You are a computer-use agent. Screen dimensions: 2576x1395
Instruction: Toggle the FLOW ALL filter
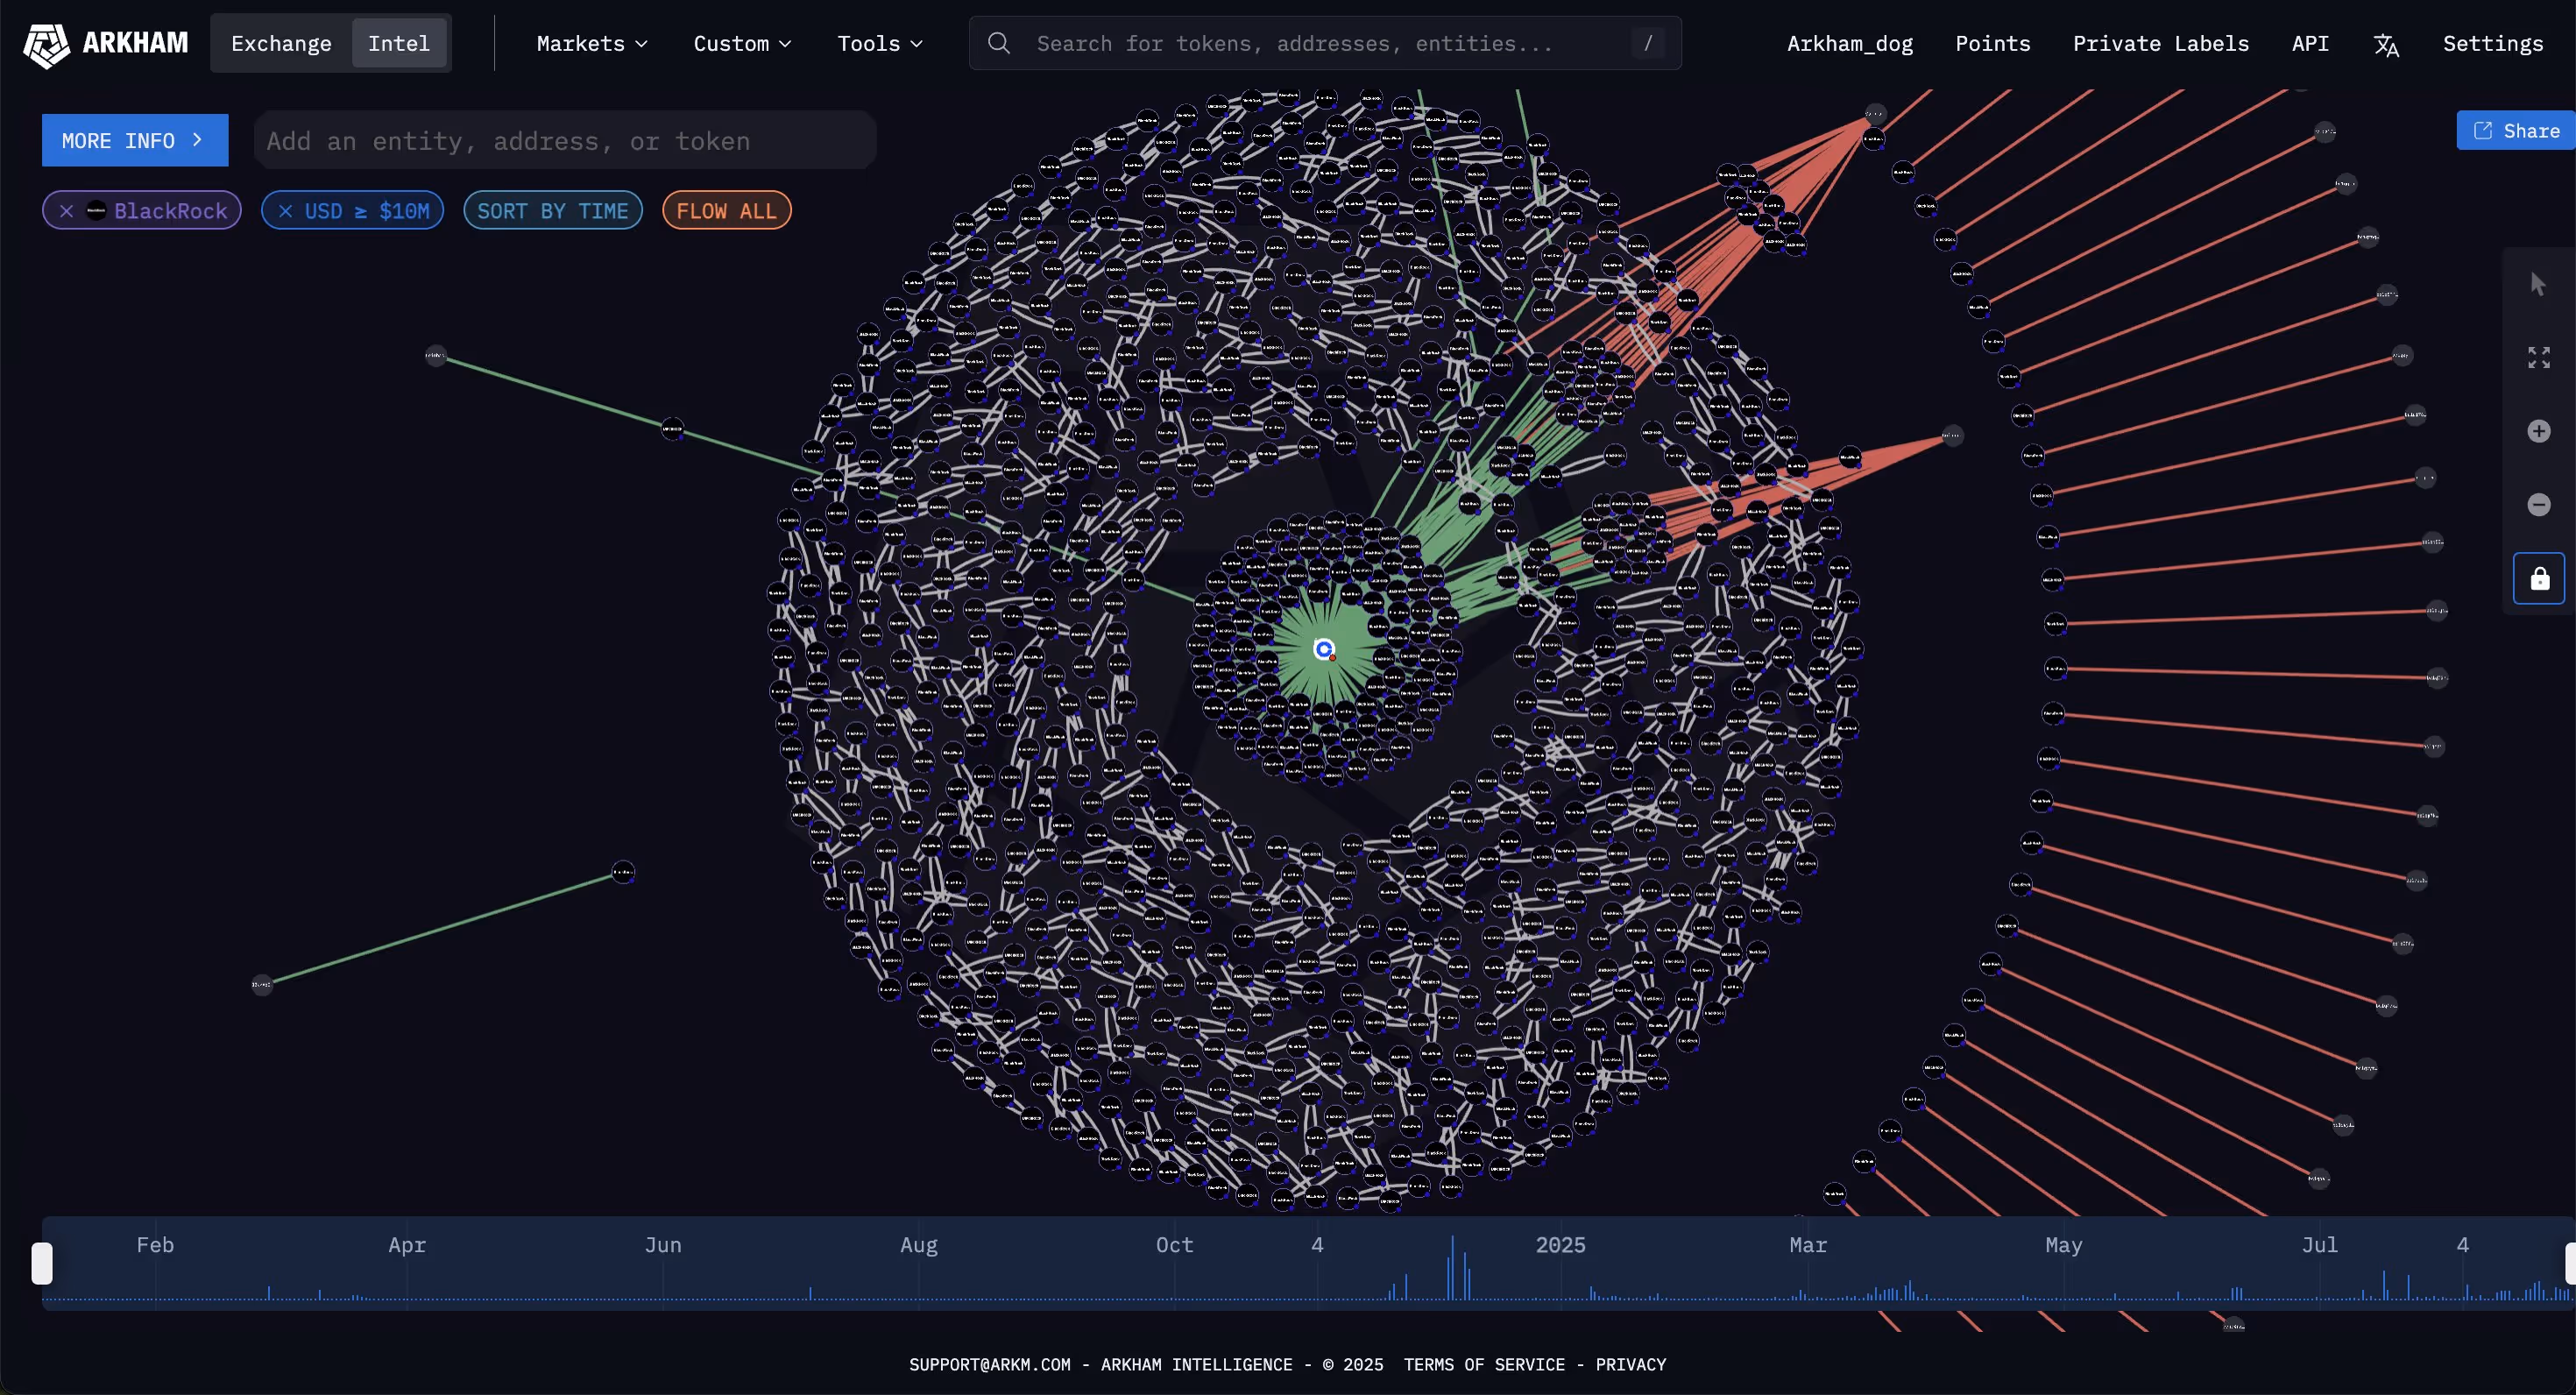(726, 211)
